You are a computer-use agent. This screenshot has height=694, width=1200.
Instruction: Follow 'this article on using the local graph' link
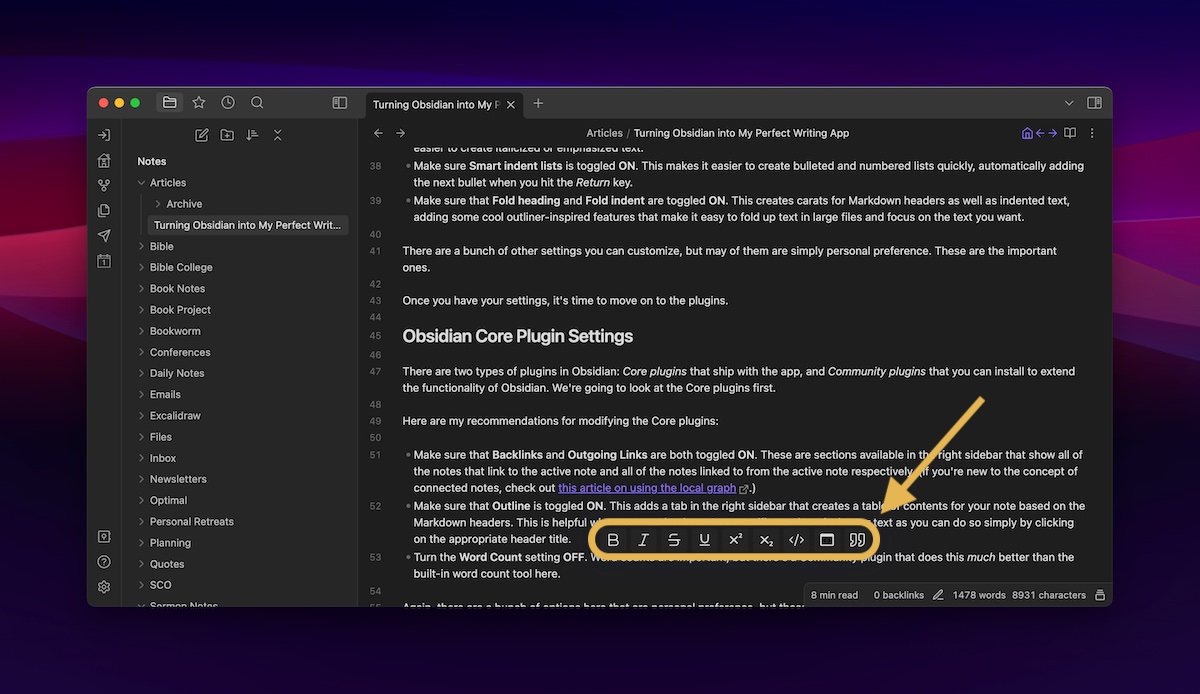(x=647, y=488)
